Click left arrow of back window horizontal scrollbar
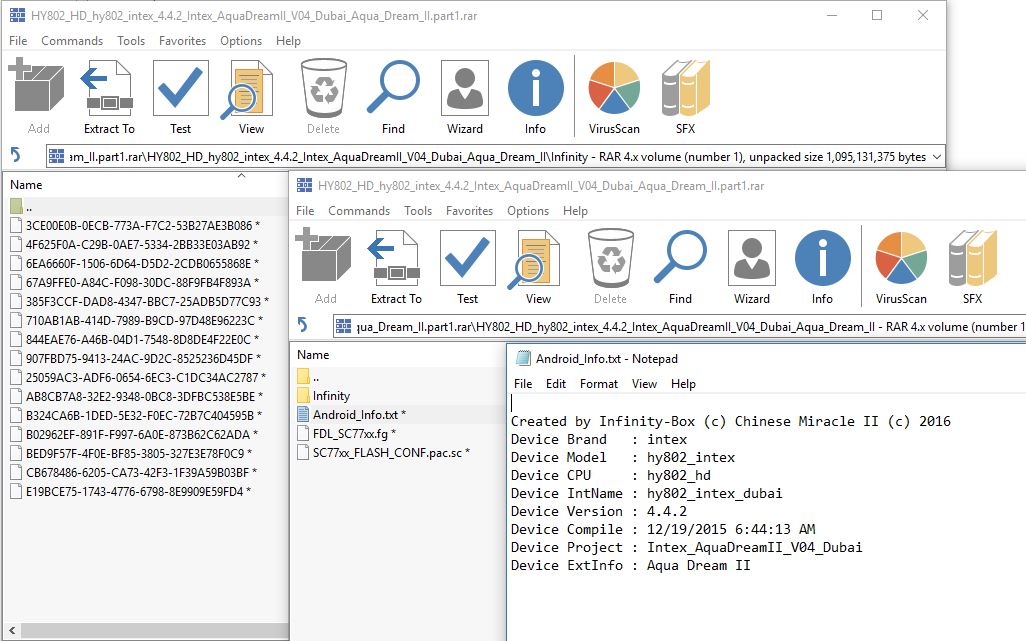Screen dimensions: 1026x641 (12, 631)
